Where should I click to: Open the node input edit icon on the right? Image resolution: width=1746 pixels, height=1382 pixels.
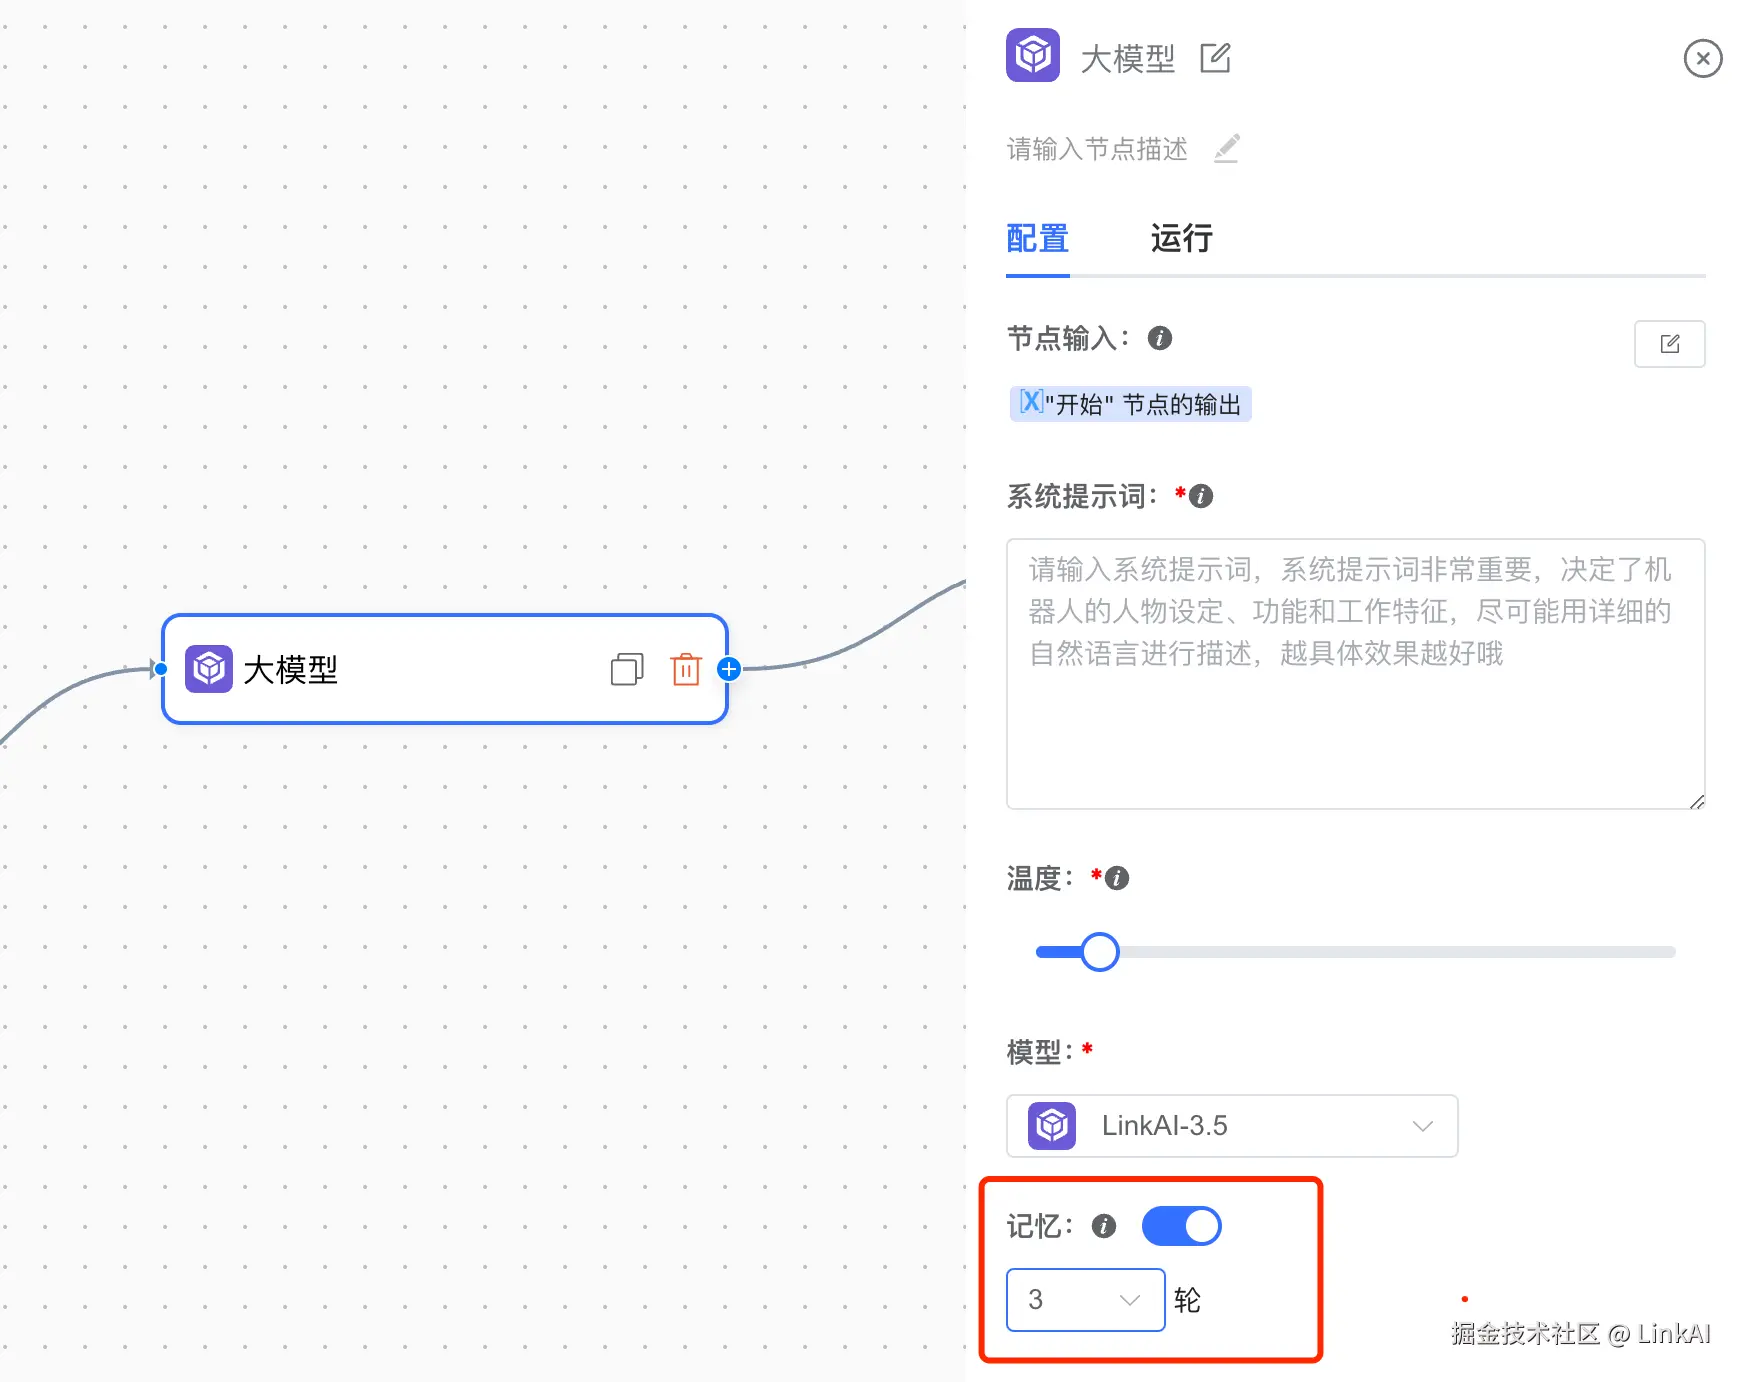(1669, 344)
